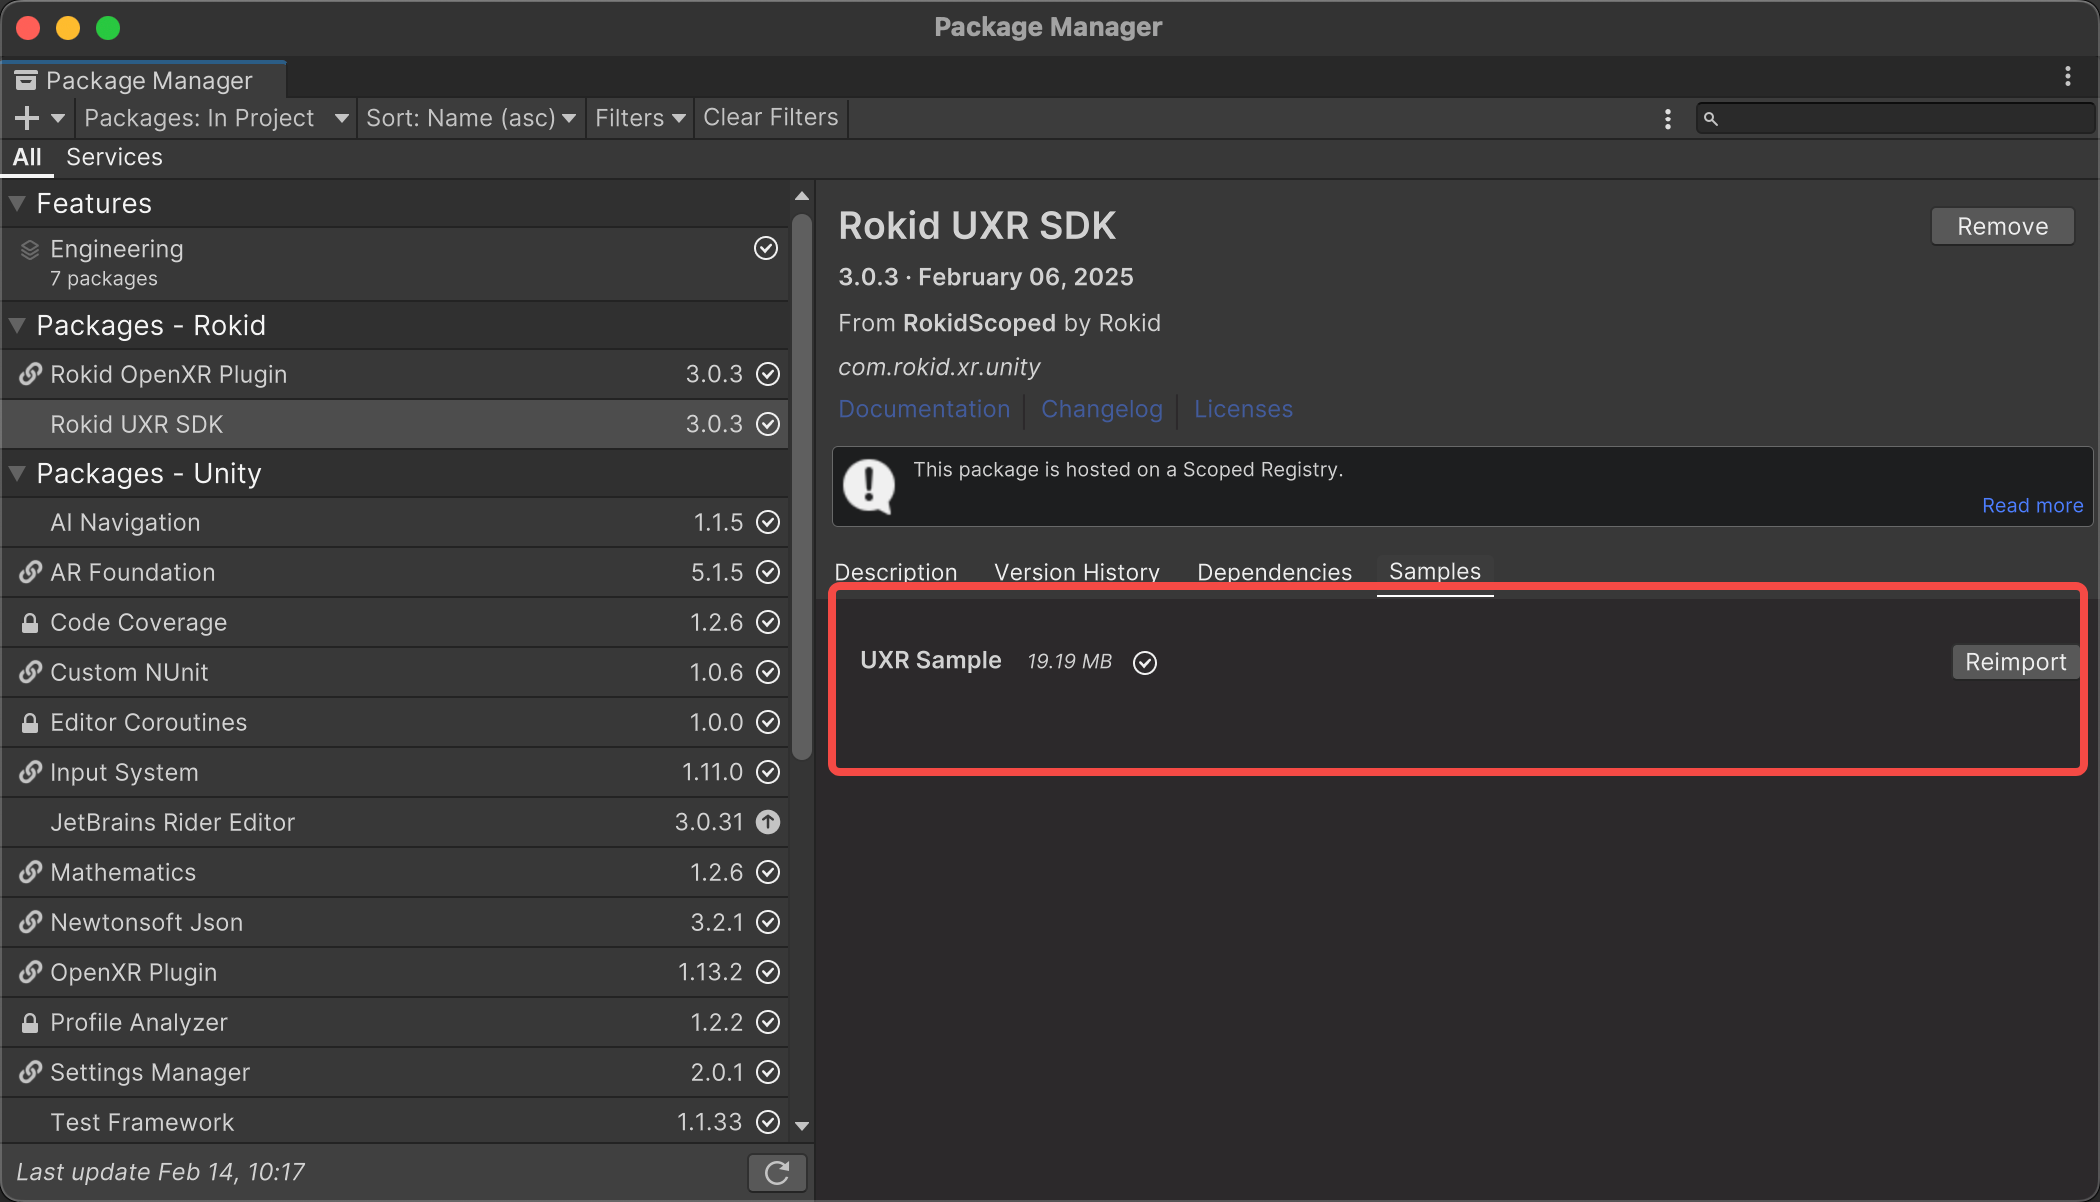
Task: Collapse the Packages - Unity section
Action: click(17, 473)
